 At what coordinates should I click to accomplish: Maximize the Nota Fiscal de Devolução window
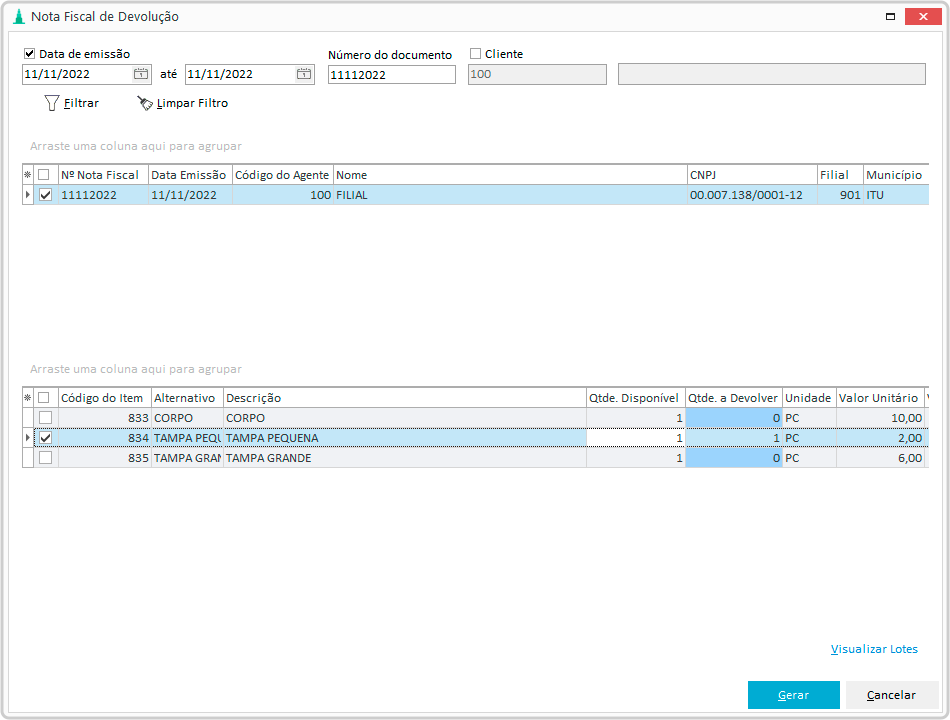[x=889, y=17]
